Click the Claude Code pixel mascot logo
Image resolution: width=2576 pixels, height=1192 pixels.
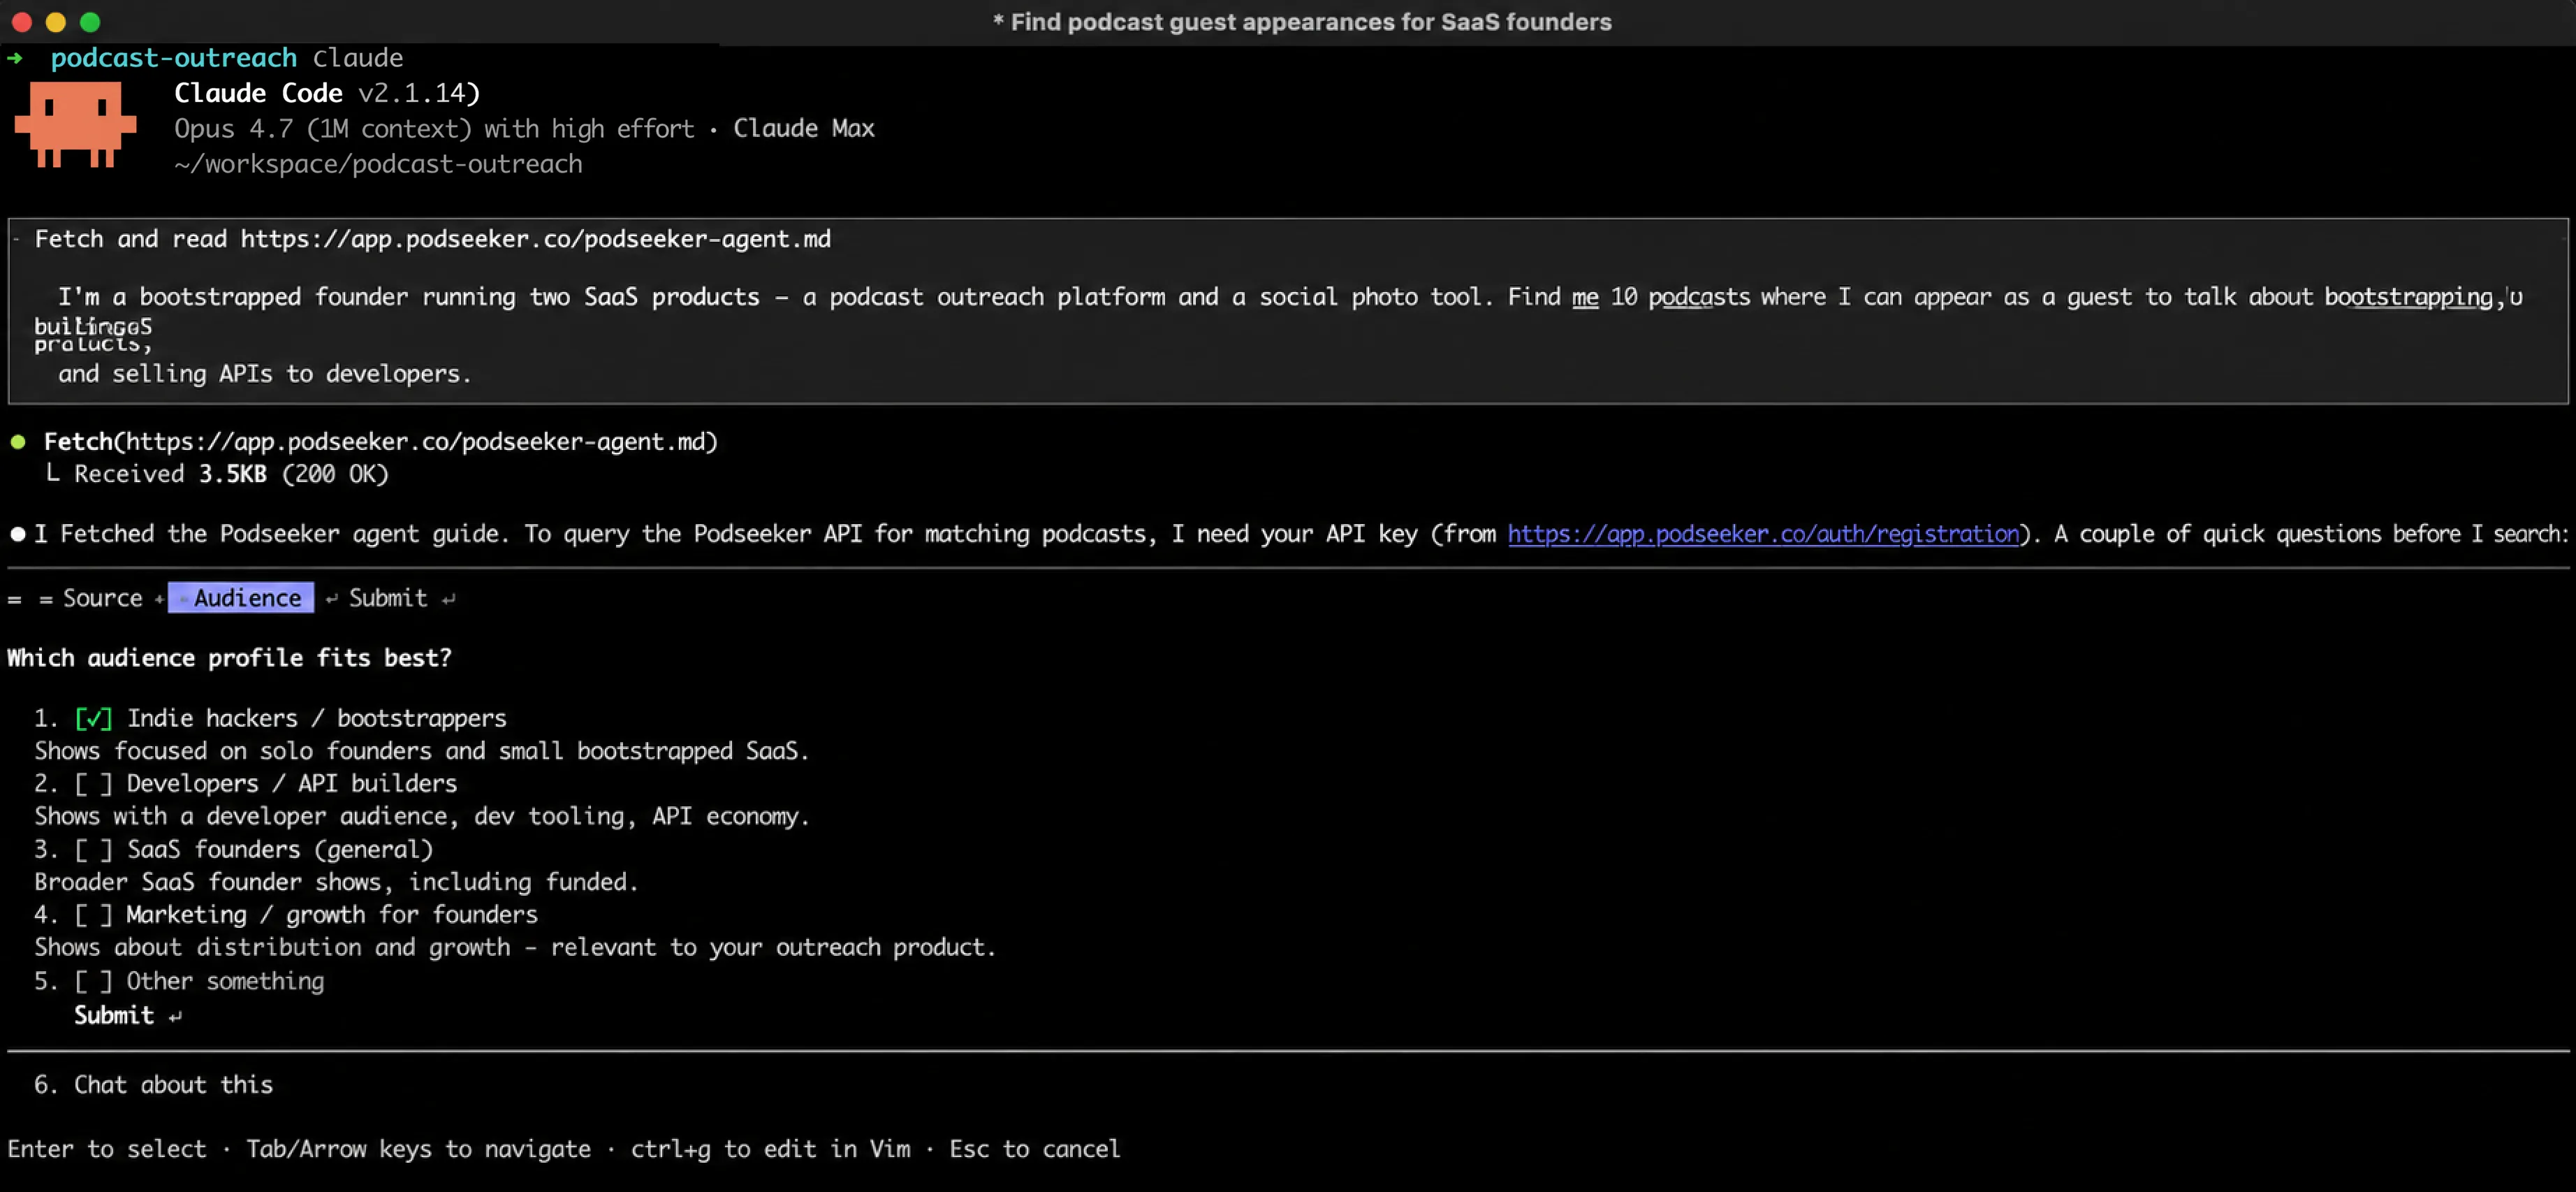click(x=75, y=124)
